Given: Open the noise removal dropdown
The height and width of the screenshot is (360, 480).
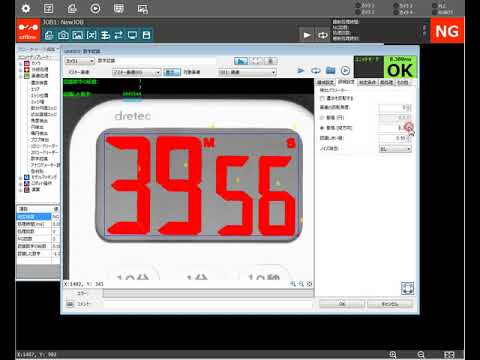Looking at the screenshot, I should [x=395, y=149].
